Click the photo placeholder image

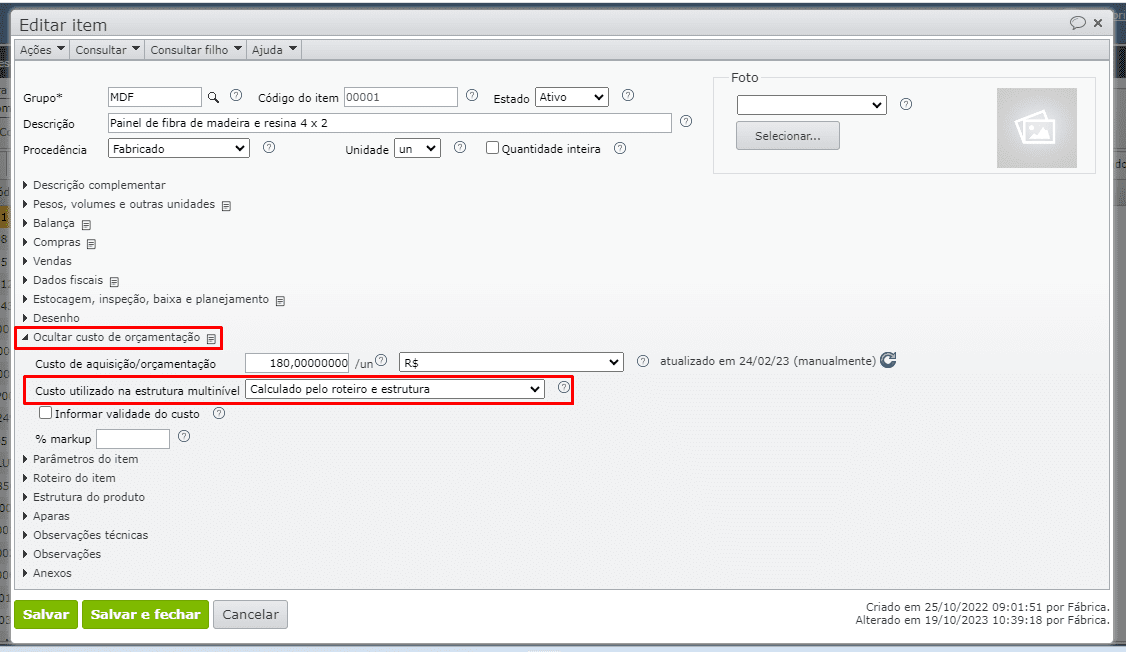[1036, 128]
